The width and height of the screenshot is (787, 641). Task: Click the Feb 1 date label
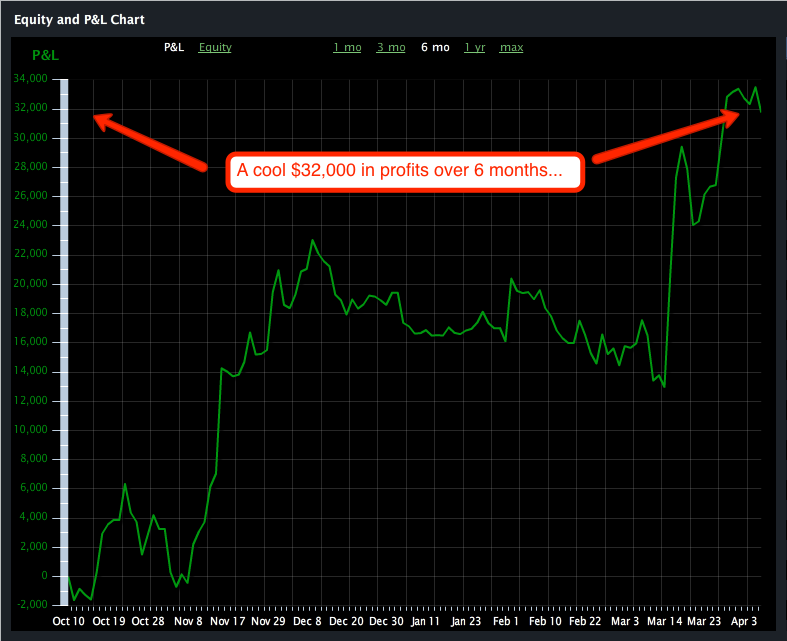(505, 621)
